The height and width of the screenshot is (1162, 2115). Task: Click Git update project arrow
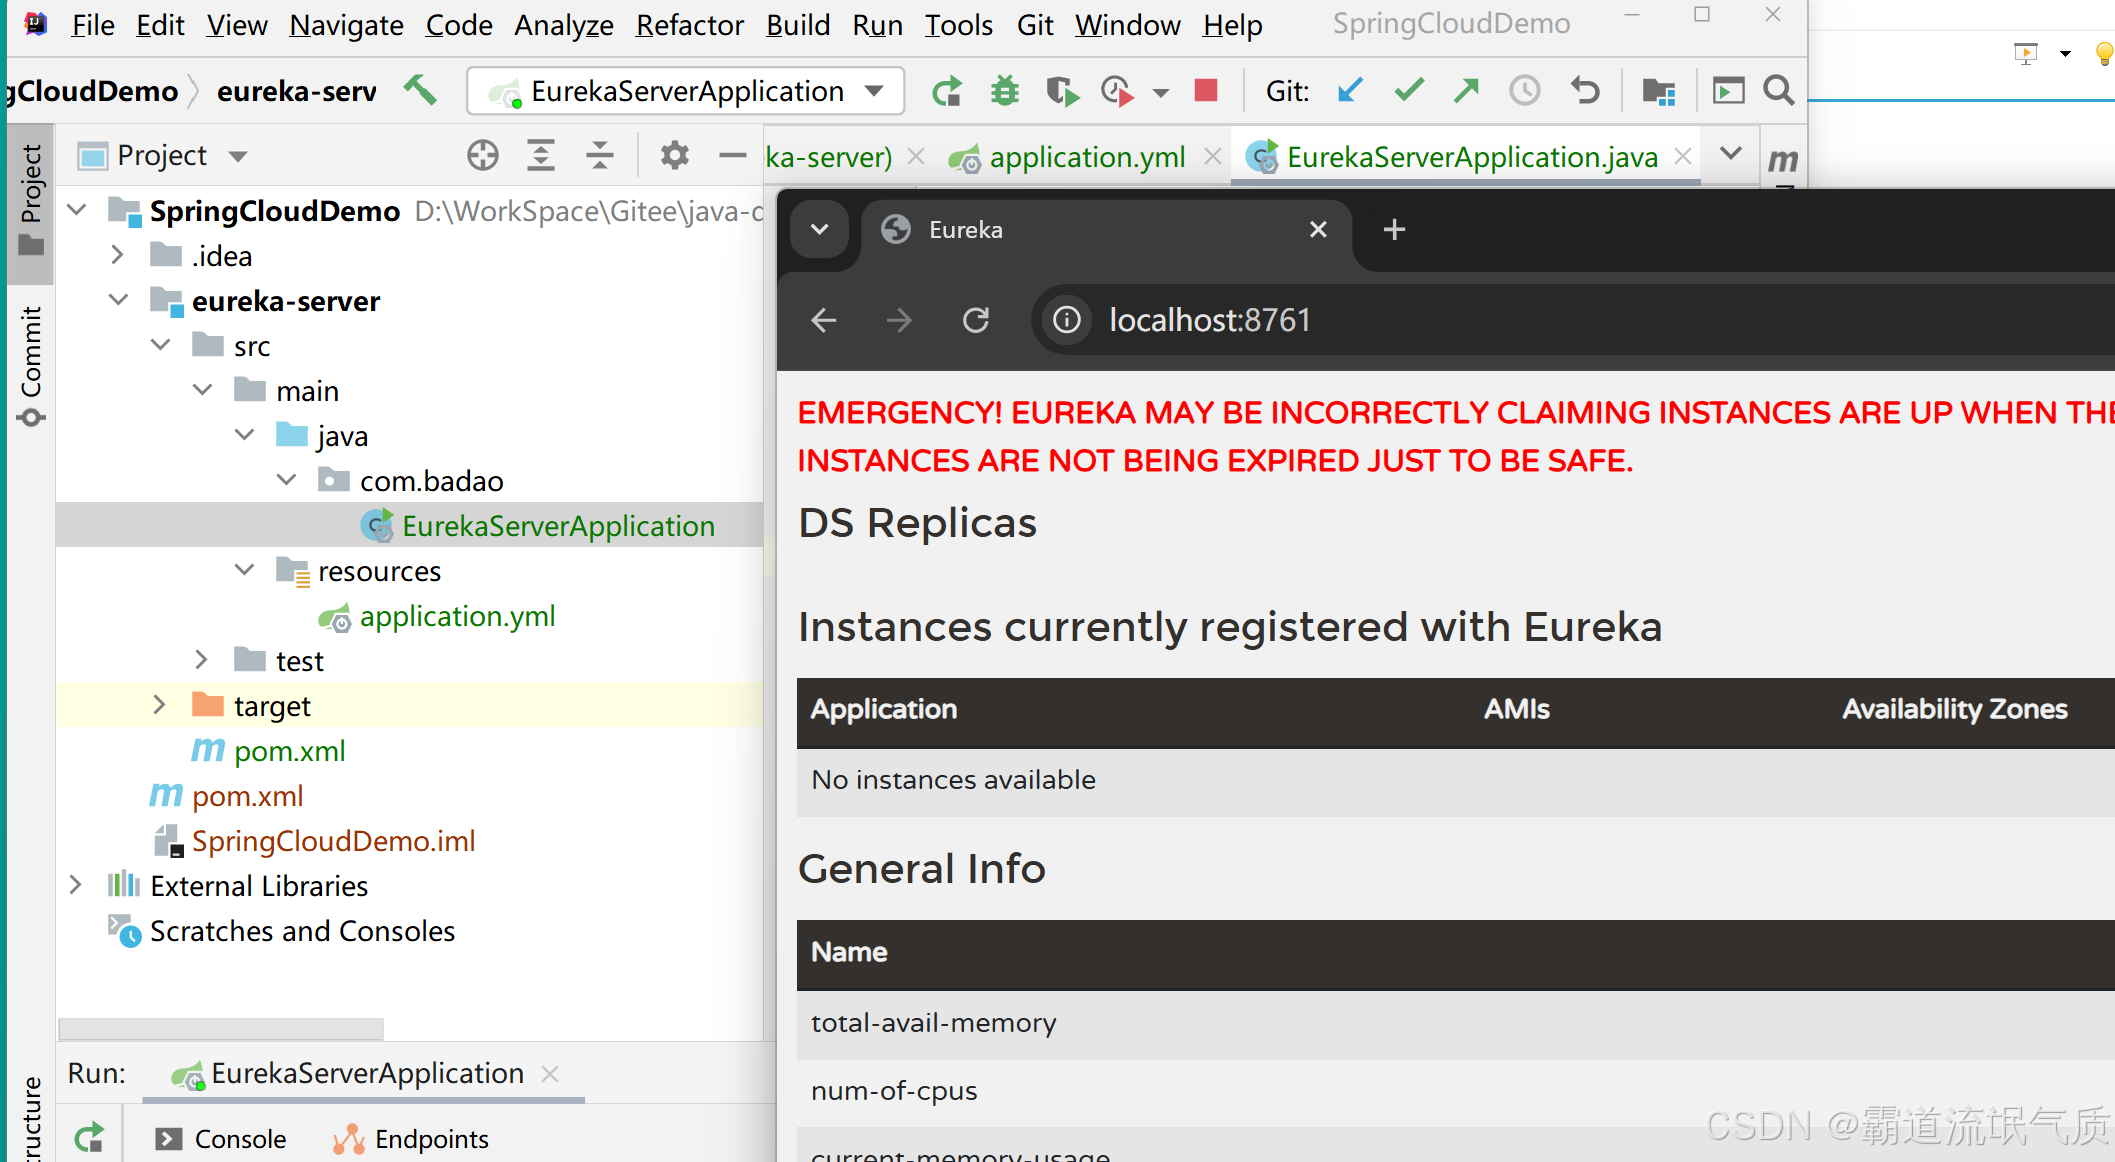point(1350,91)
